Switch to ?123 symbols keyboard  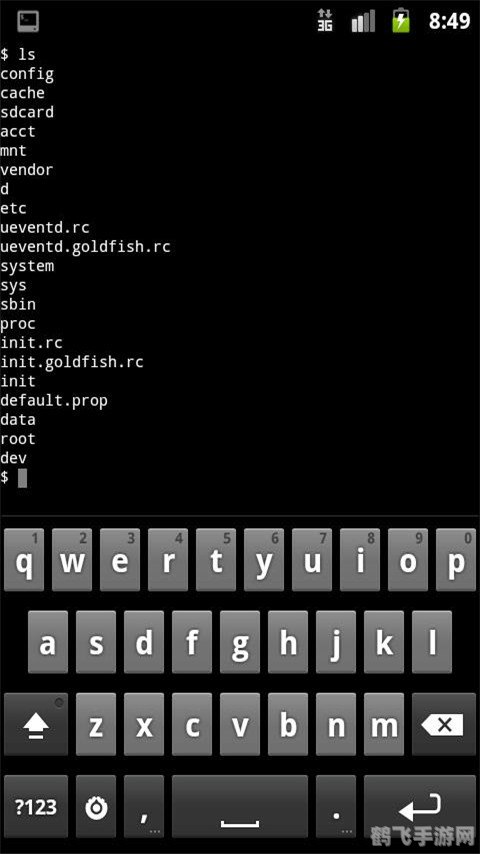pos(36,806)
